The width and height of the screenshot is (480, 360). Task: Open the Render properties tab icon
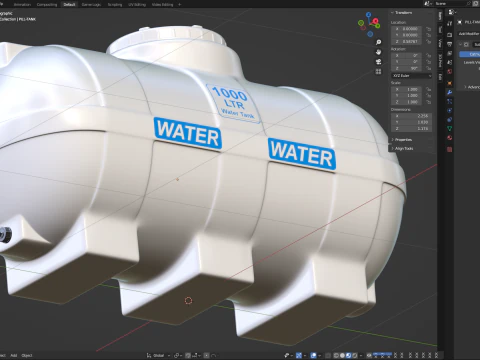pyautogui.click(x=450, y=35)
